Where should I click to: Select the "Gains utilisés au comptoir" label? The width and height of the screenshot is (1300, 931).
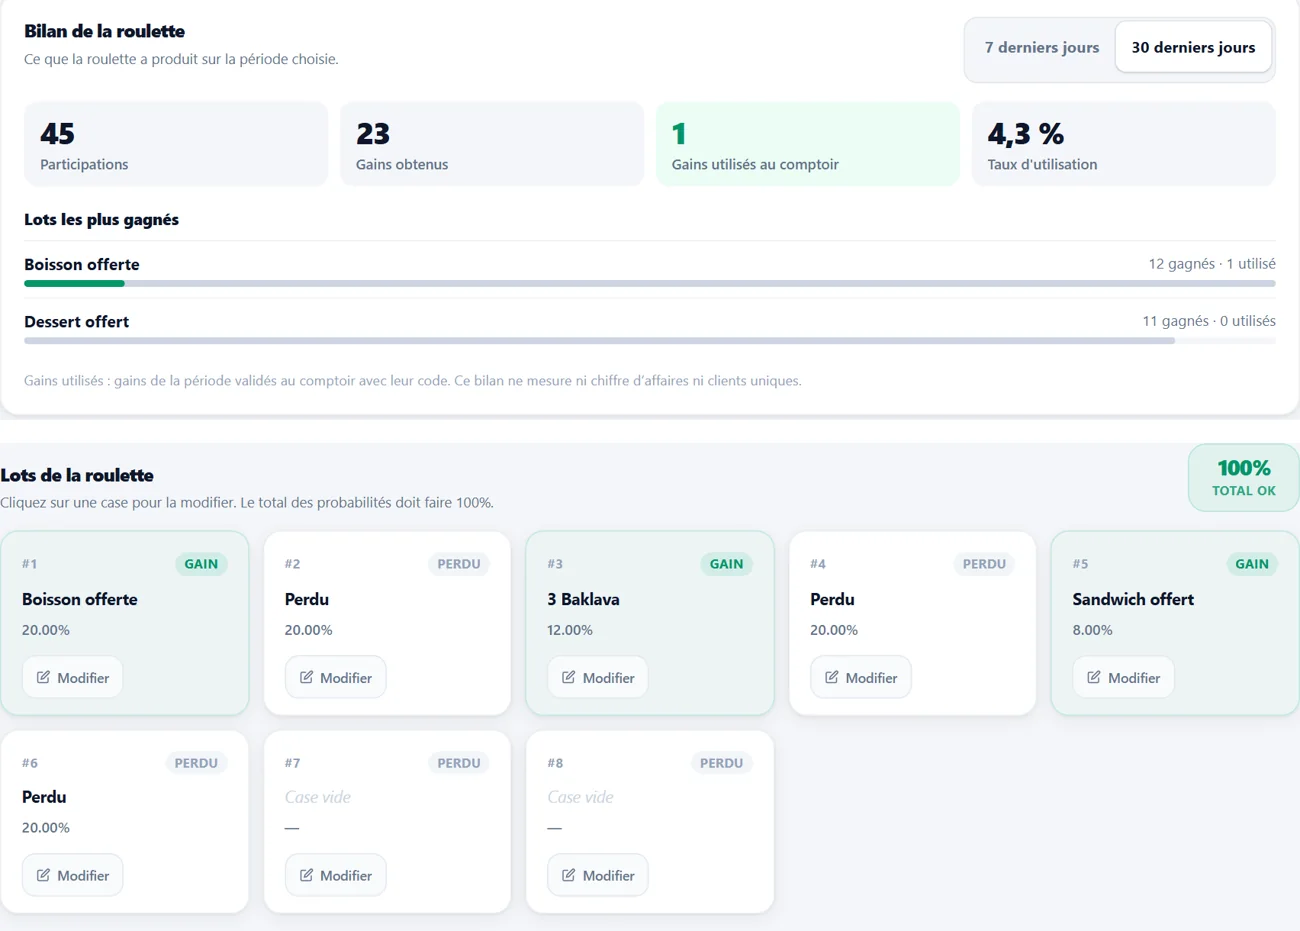pos(755,165)
